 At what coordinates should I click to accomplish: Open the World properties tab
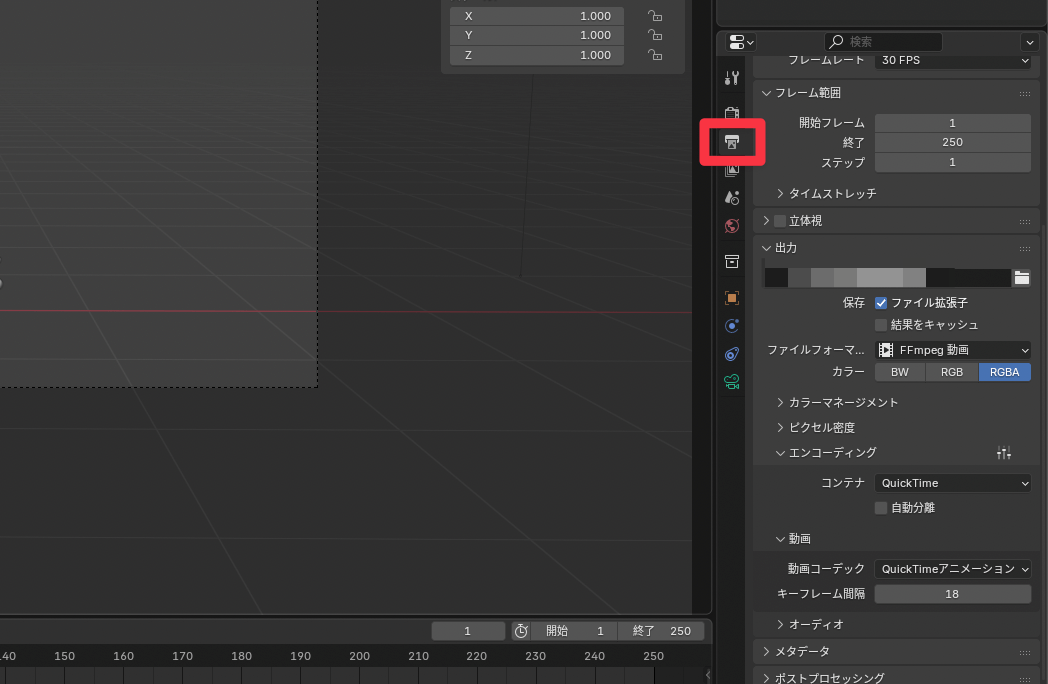[x=732, y=226]
